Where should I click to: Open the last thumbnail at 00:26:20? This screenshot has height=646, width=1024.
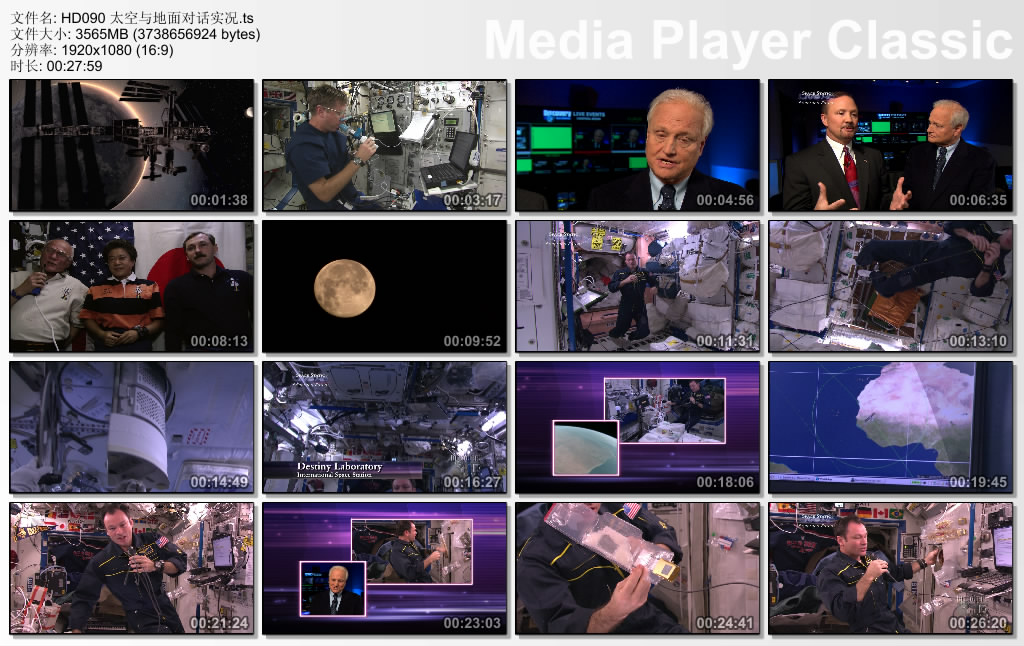(x=891, y=569)
